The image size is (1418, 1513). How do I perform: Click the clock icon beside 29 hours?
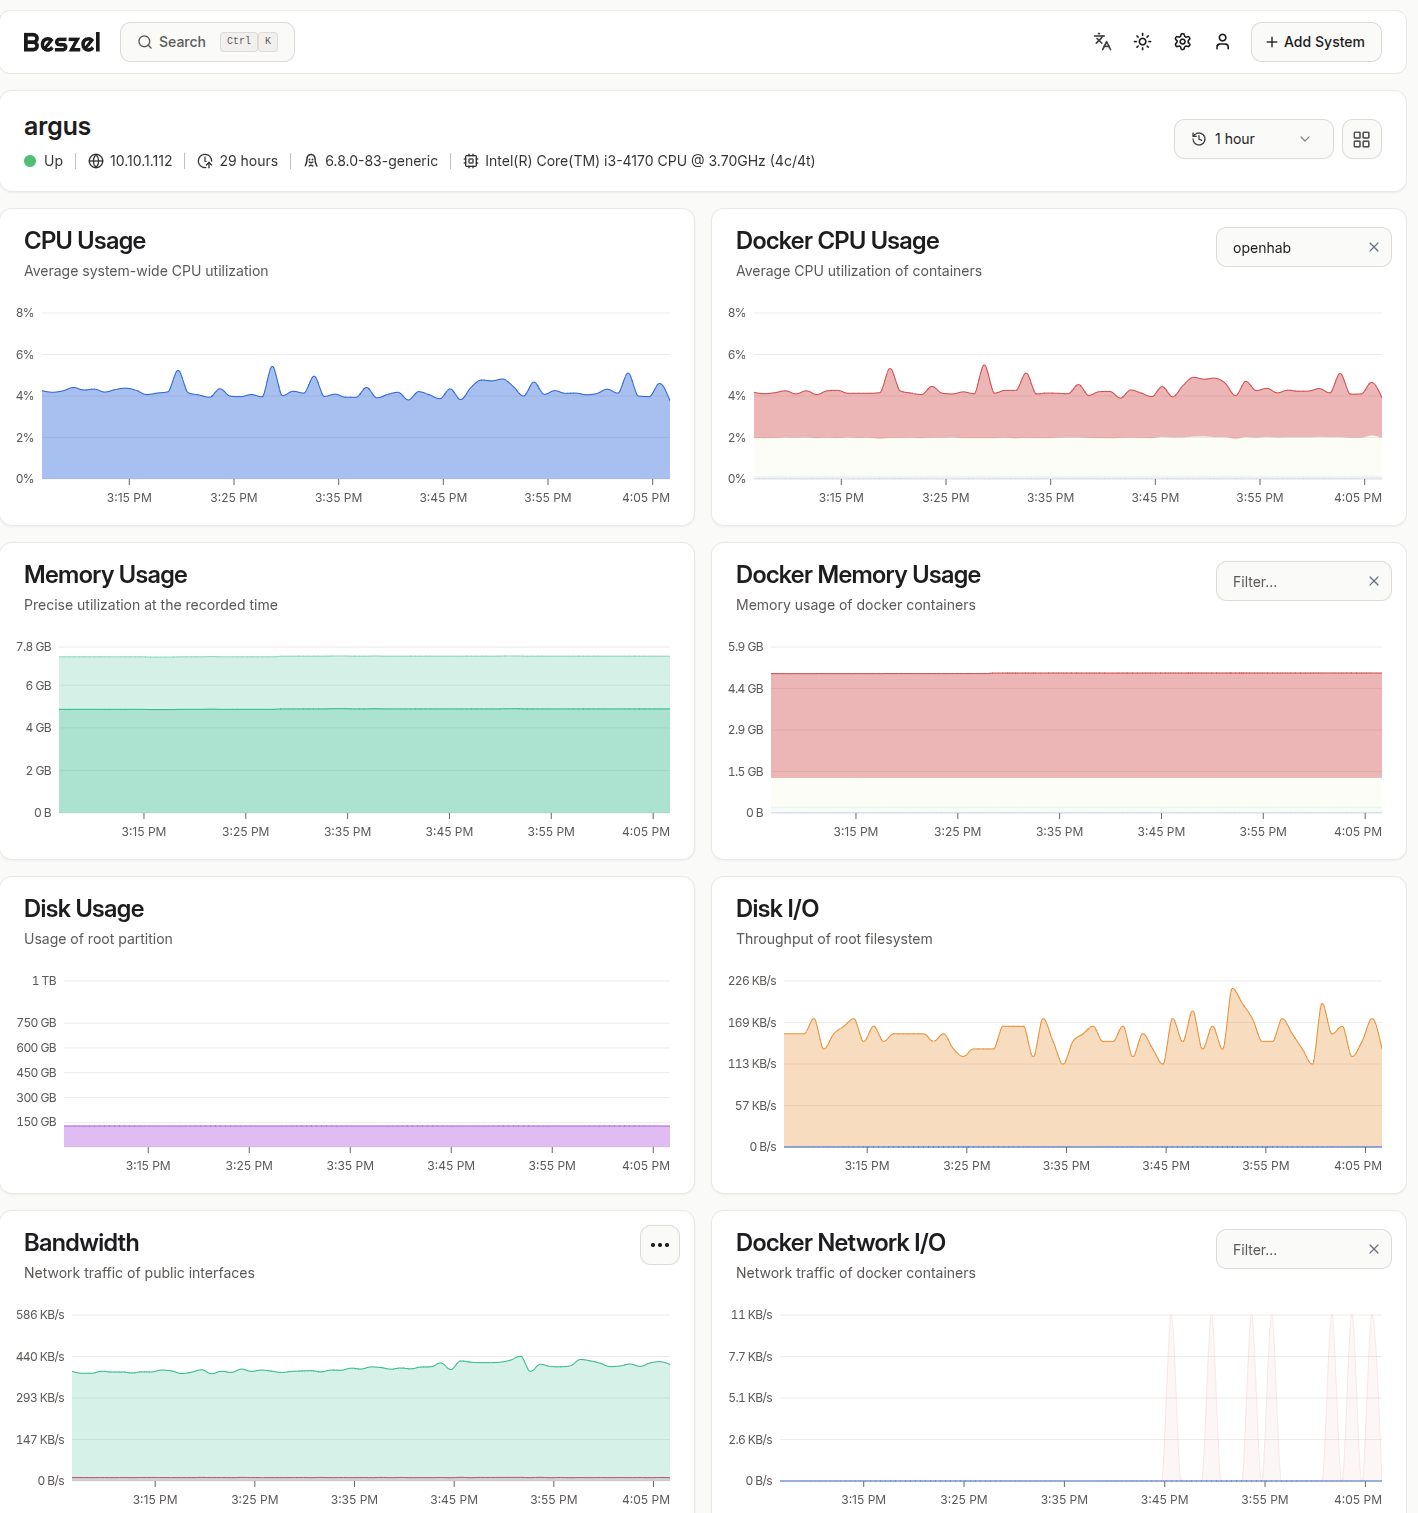pos(205,161)
